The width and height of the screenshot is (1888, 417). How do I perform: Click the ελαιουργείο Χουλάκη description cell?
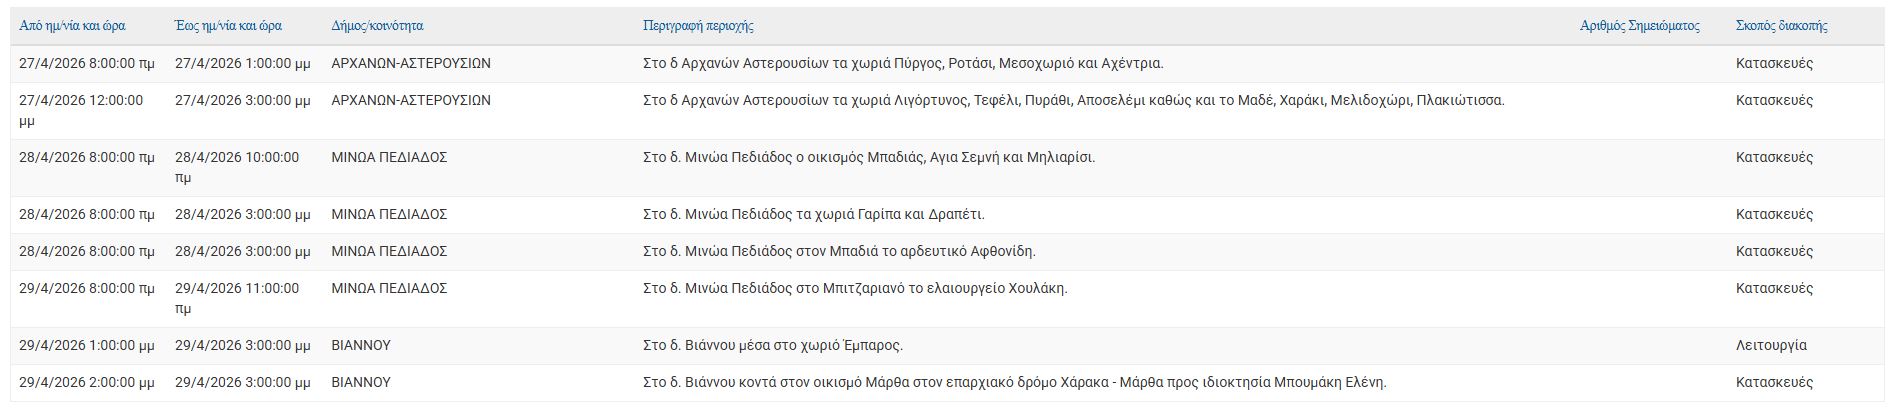pos(855,289)
